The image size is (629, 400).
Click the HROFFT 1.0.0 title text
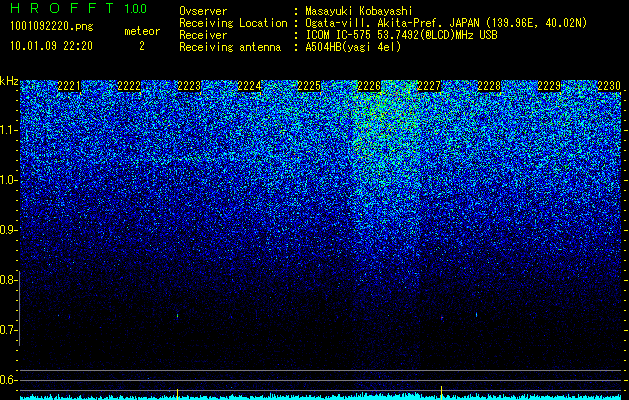coord(78,8)
